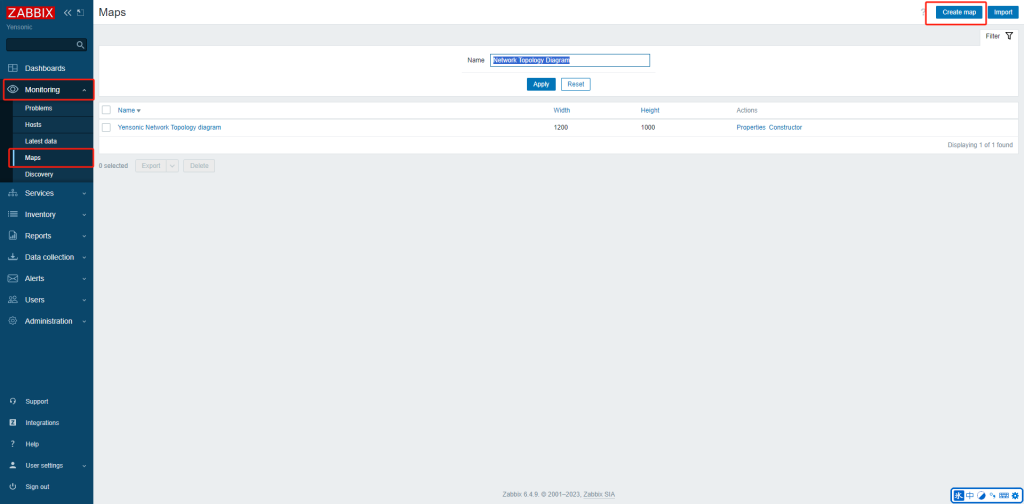The width and height of the screenshot is (1024, 504).
Task: Click the Dashboards grid icon
Action: (12, 68)
